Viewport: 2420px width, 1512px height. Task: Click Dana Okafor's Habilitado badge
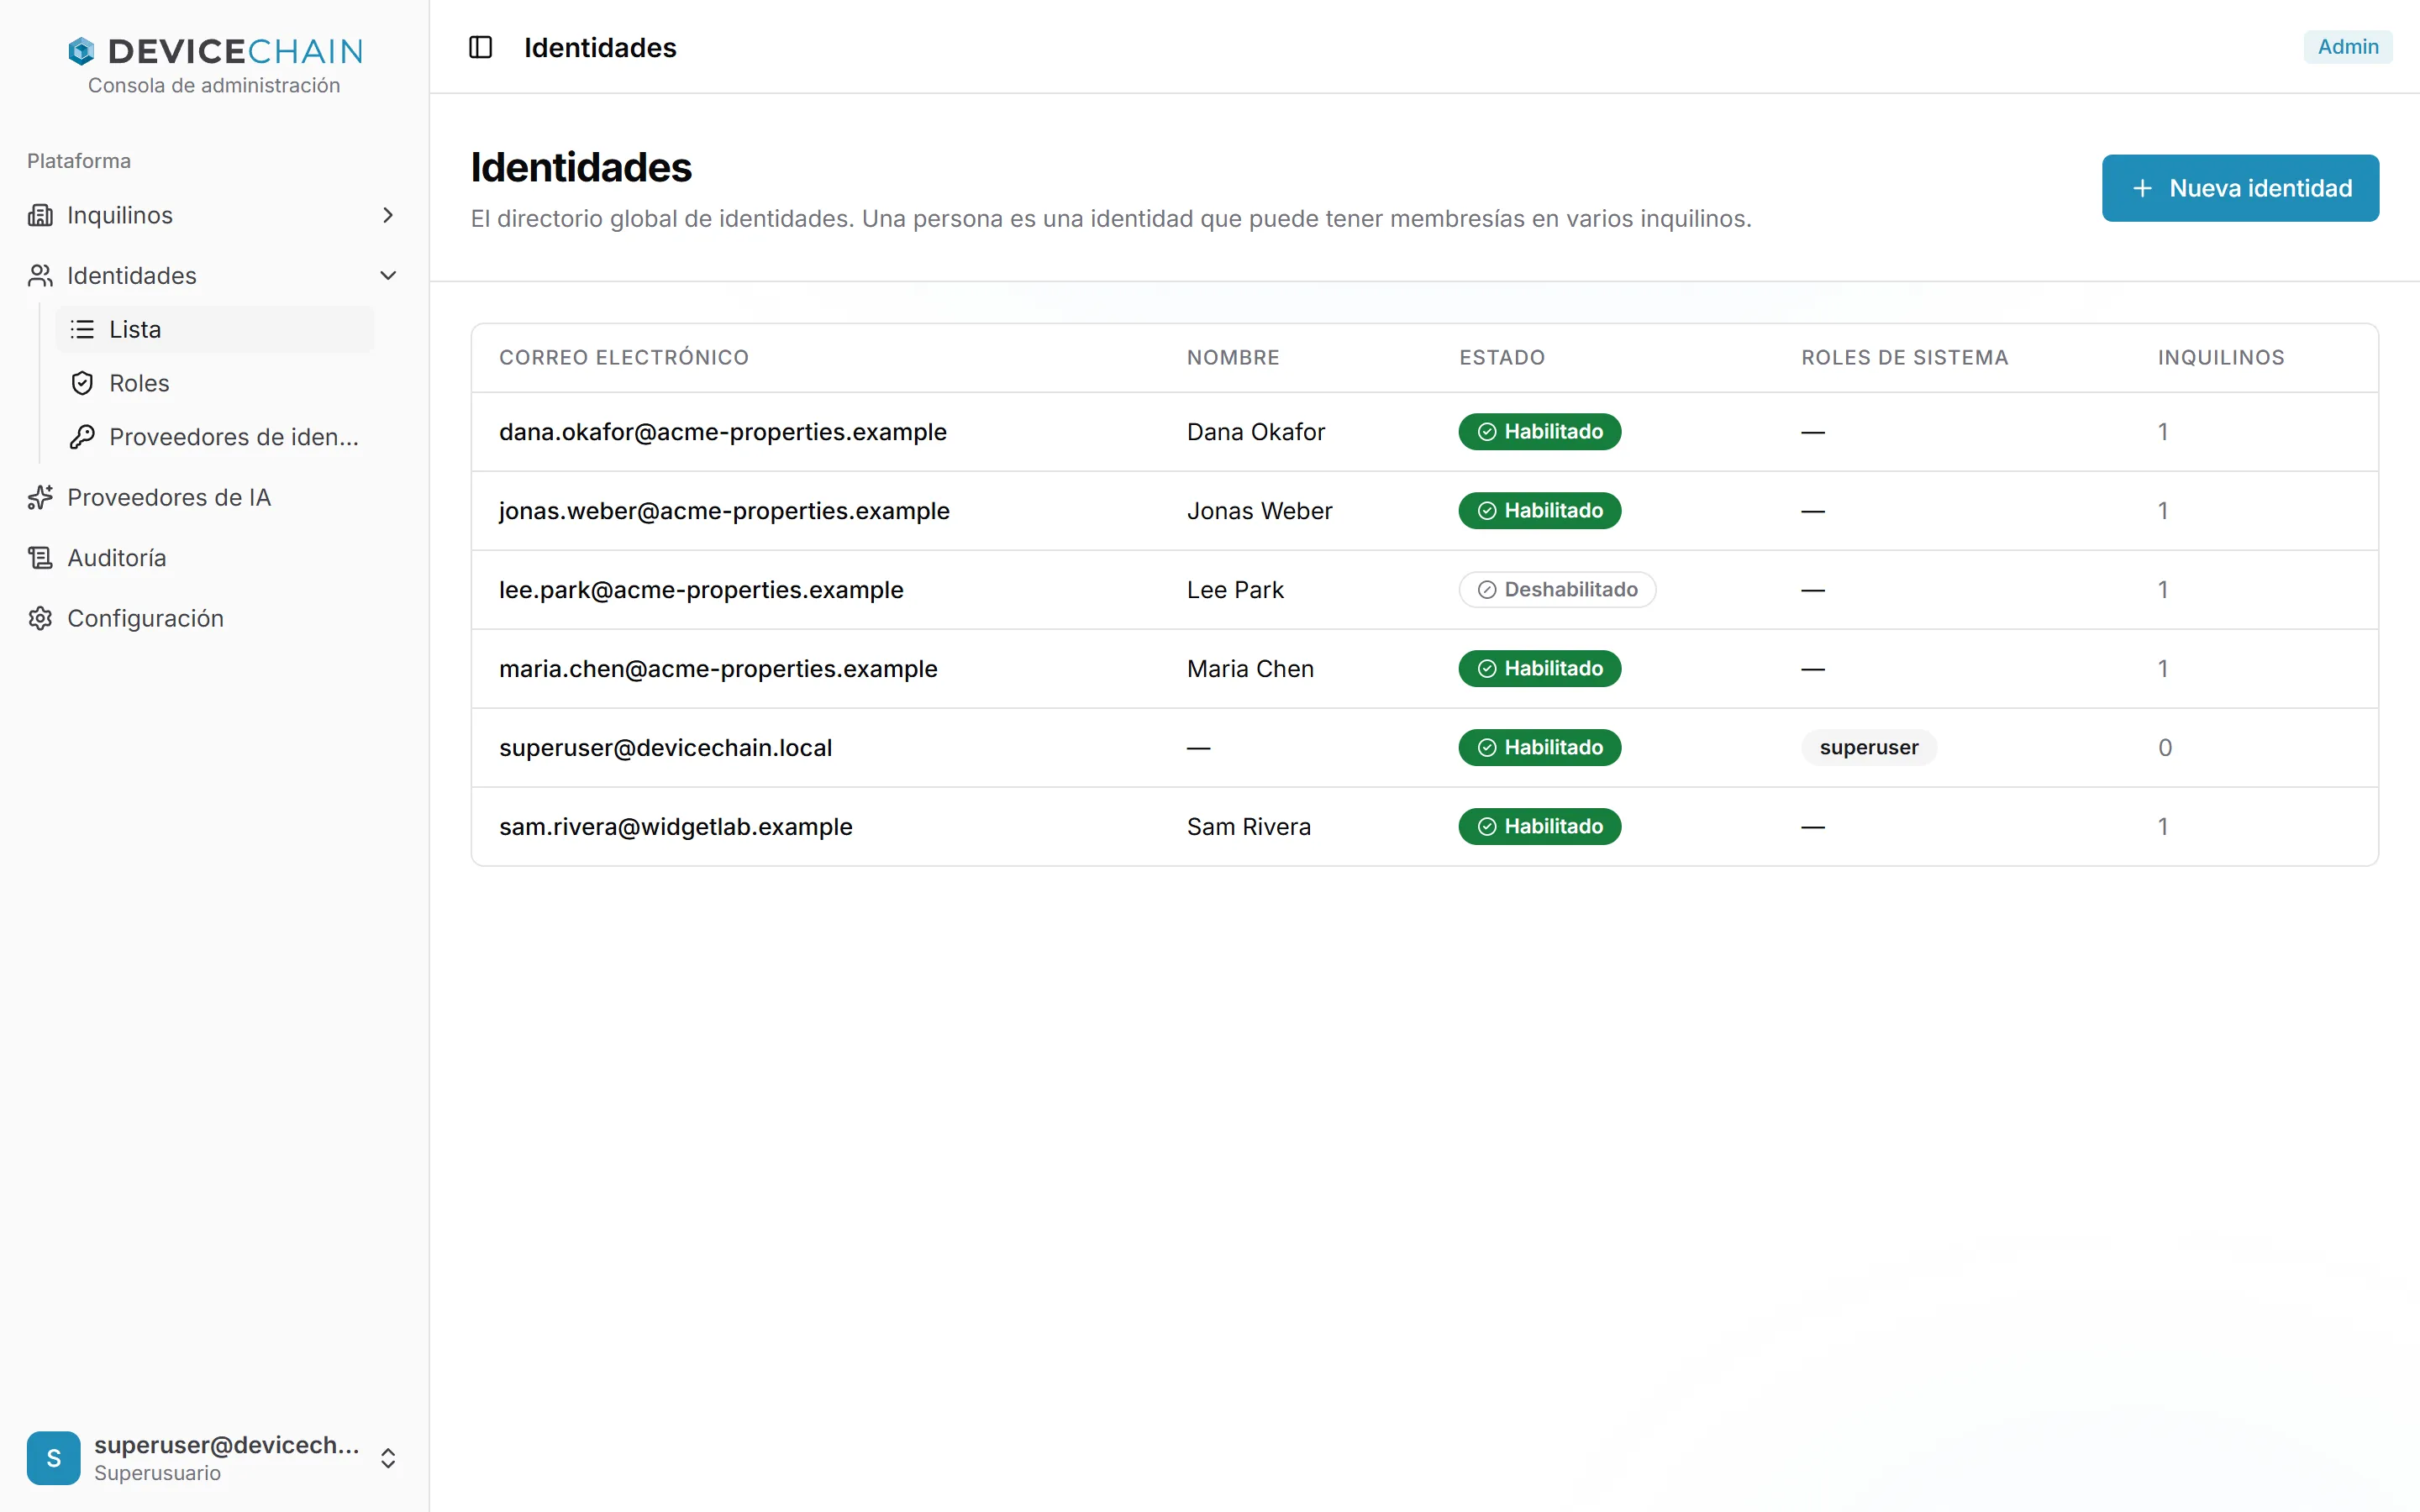[1540, 432]
